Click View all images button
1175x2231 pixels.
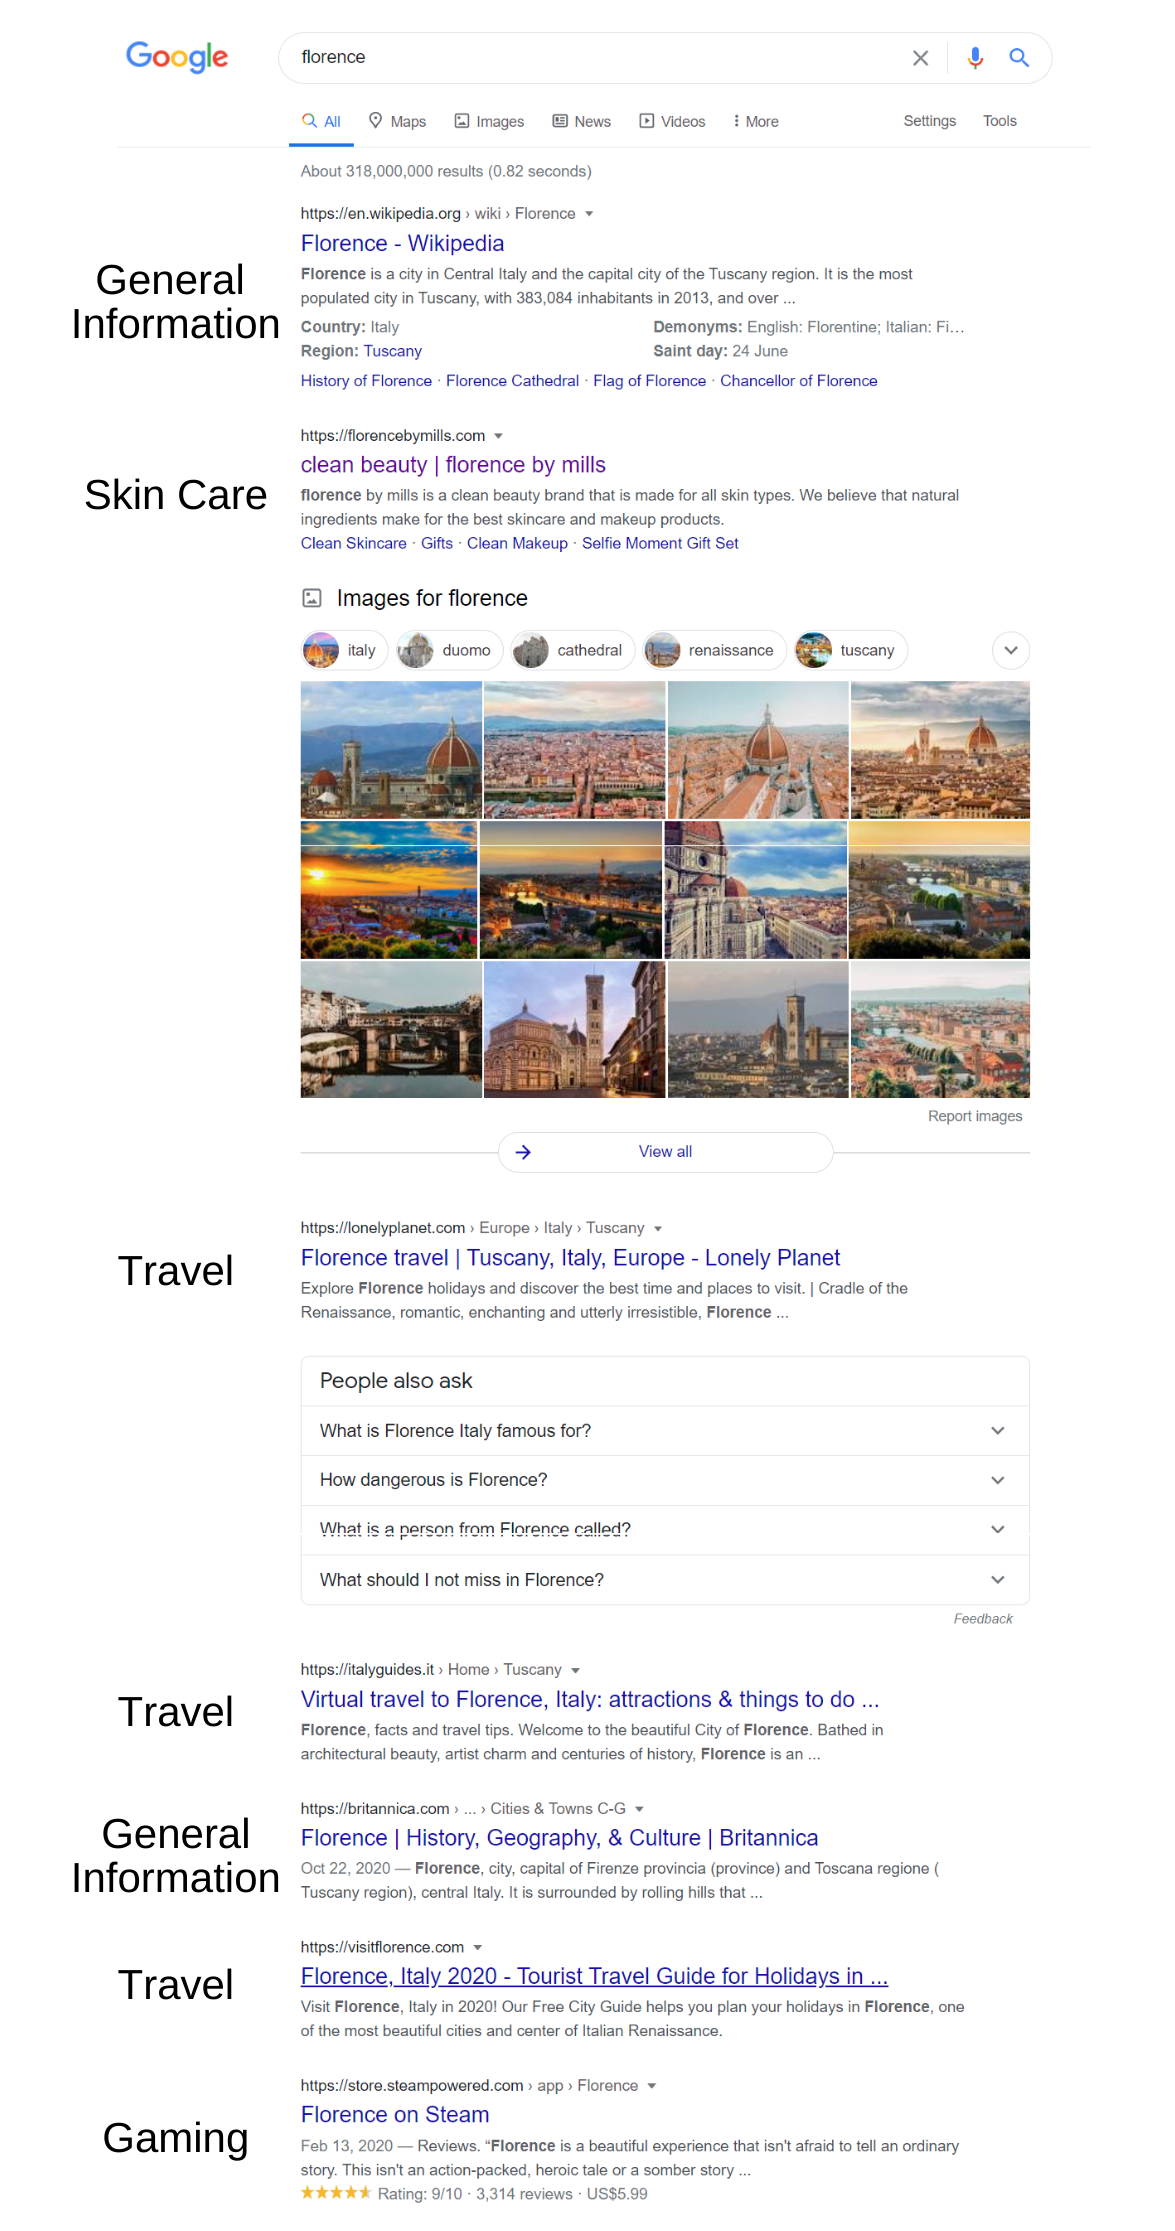tap(665, 1152)
